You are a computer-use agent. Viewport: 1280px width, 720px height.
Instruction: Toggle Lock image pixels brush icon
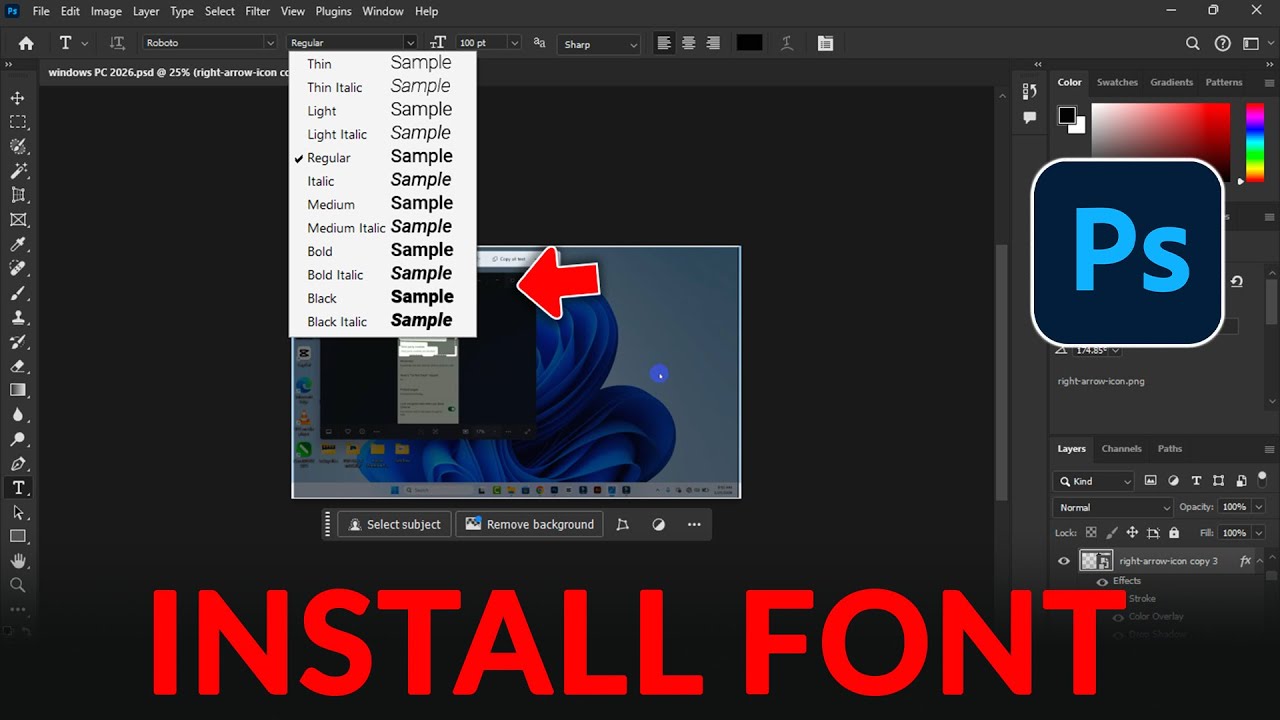(1111, 533)
